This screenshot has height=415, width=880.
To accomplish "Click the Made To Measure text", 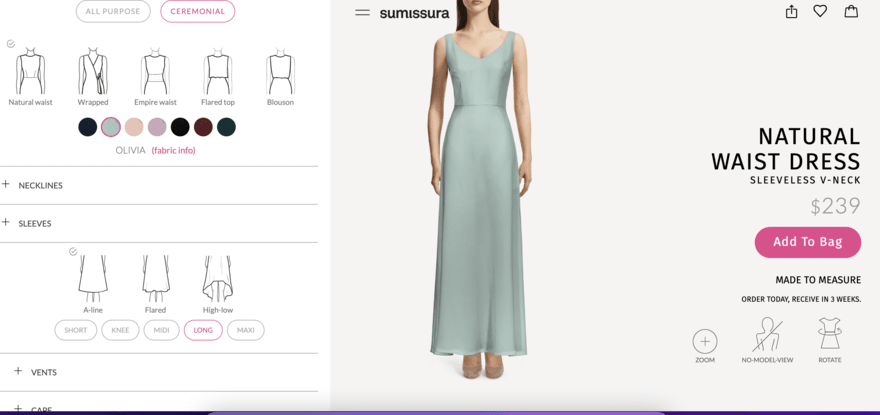I will [x=818, y=280].
